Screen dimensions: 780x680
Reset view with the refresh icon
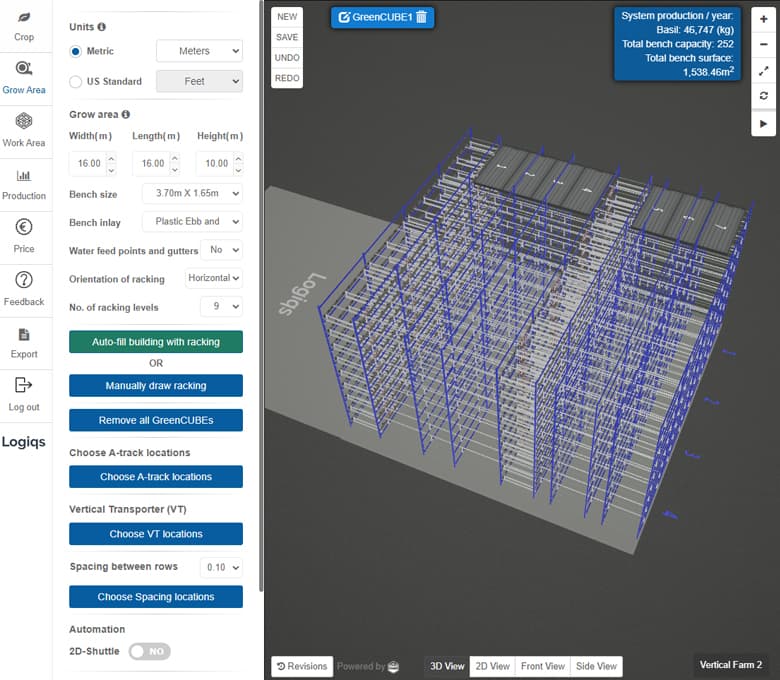click(x=764, y=96)
